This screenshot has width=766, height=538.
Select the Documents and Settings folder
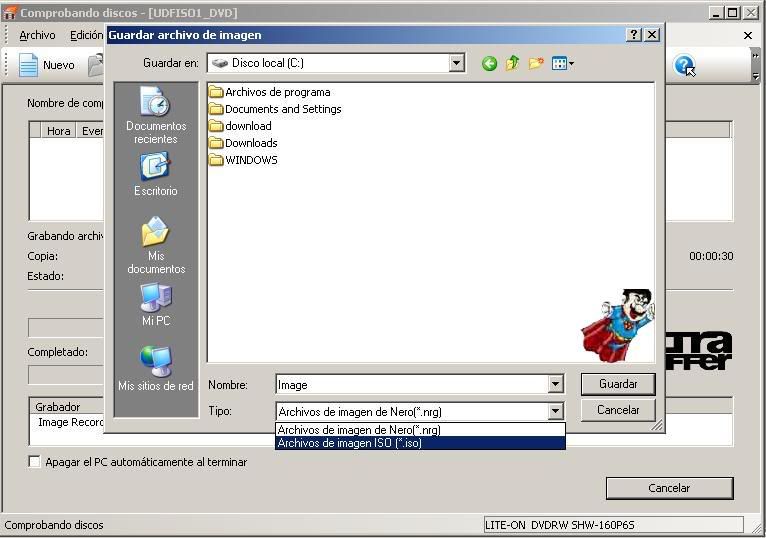pos(275,109)
